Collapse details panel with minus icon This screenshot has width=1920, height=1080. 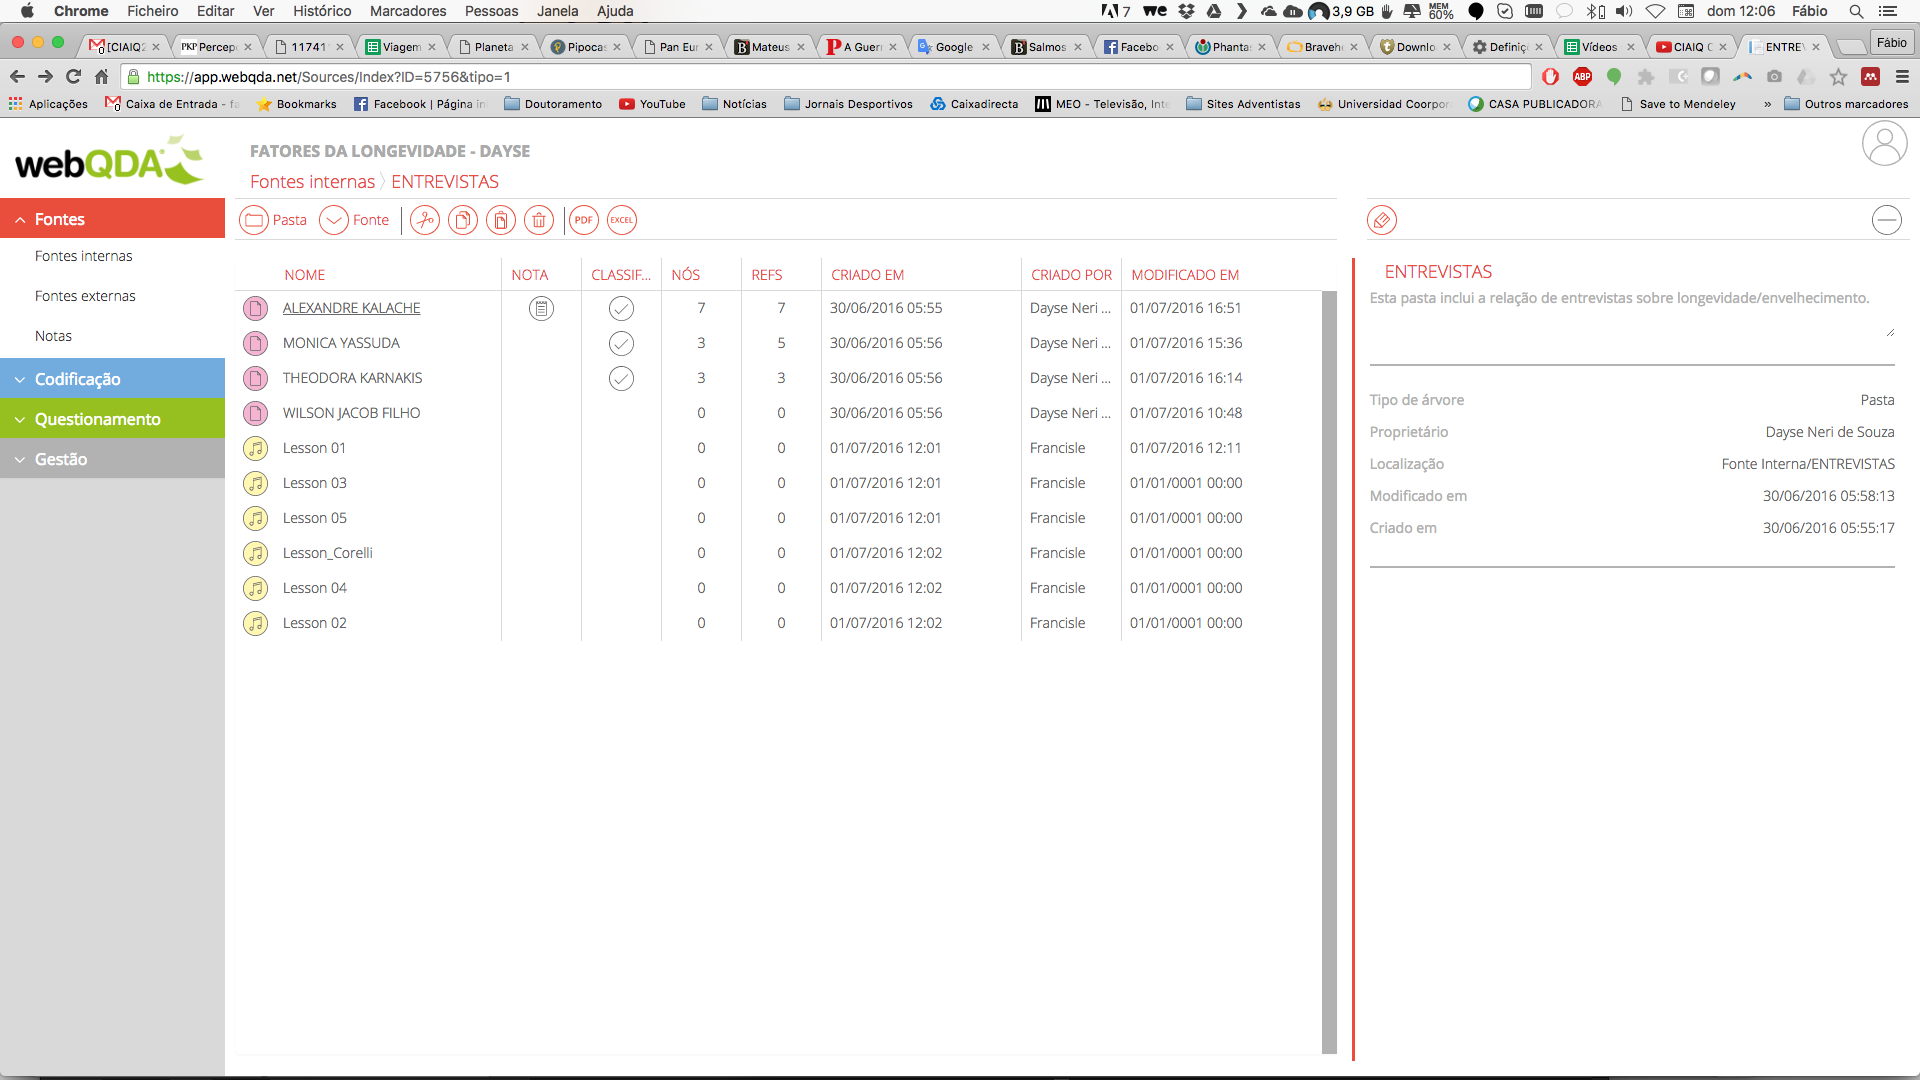1887,220
